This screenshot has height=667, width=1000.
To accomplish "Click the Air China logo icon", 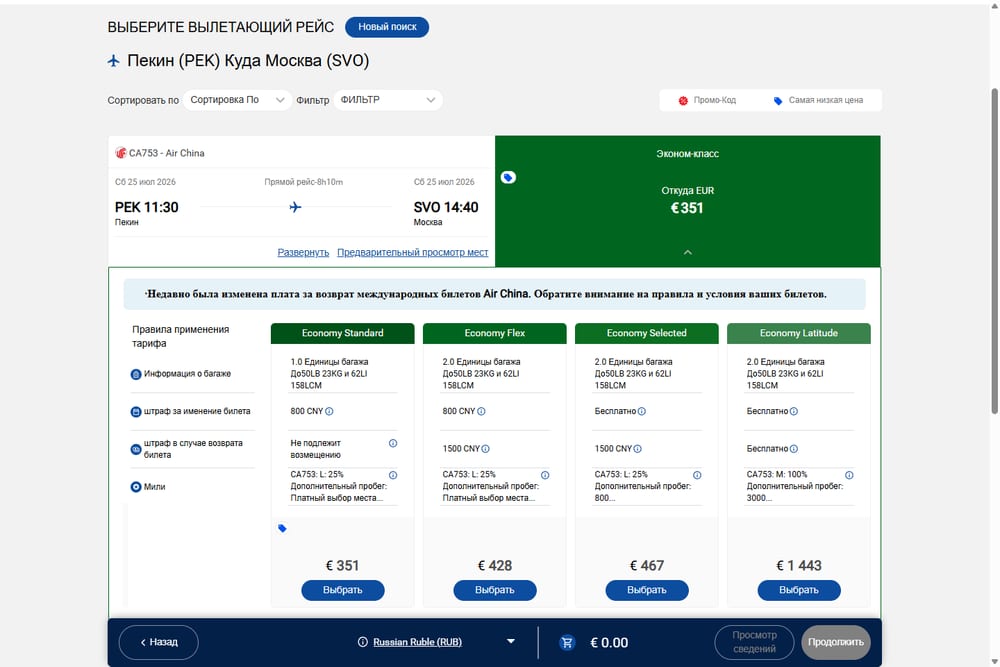I will pyautogui.click(x=121, y=153).
